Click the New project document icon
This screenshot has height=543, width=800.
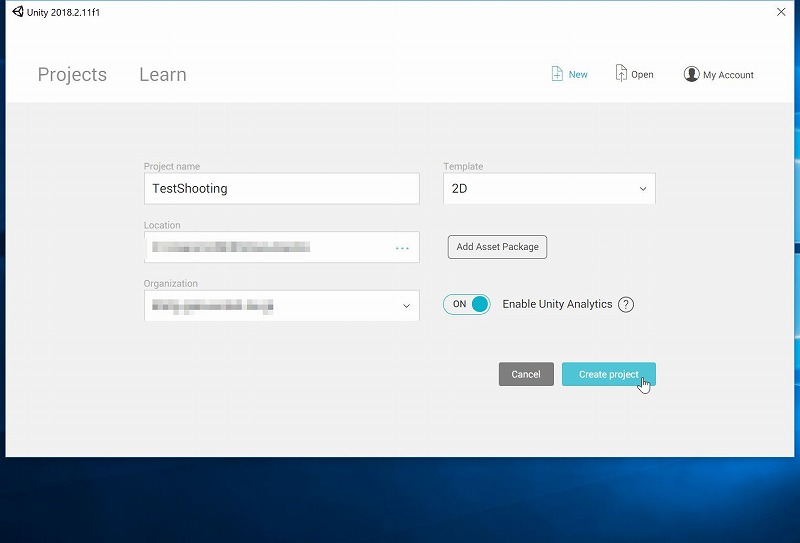(557, 74)
